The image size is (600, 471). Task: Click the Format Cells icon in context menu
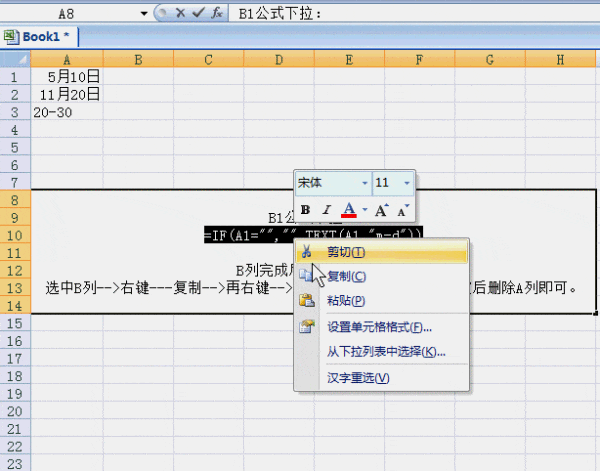tap(307, 326)
